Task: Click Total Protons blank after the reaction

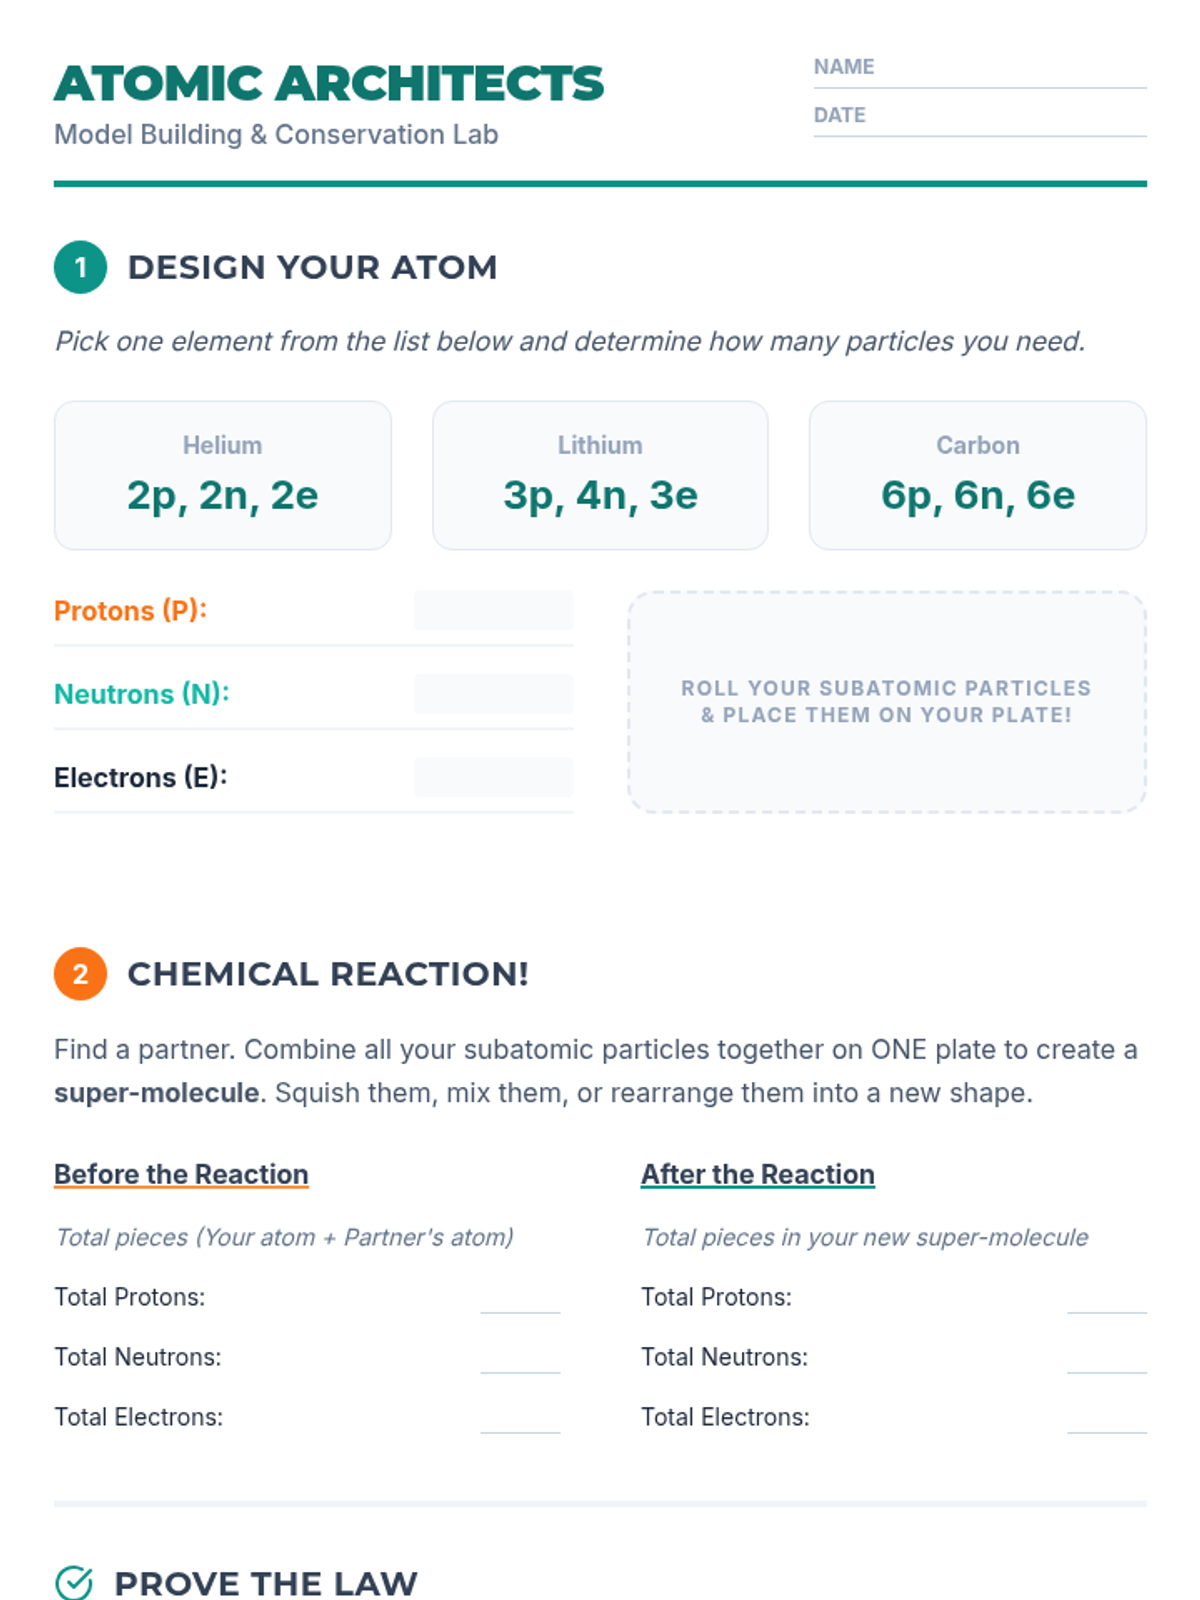Action: click(1106, 1299)
